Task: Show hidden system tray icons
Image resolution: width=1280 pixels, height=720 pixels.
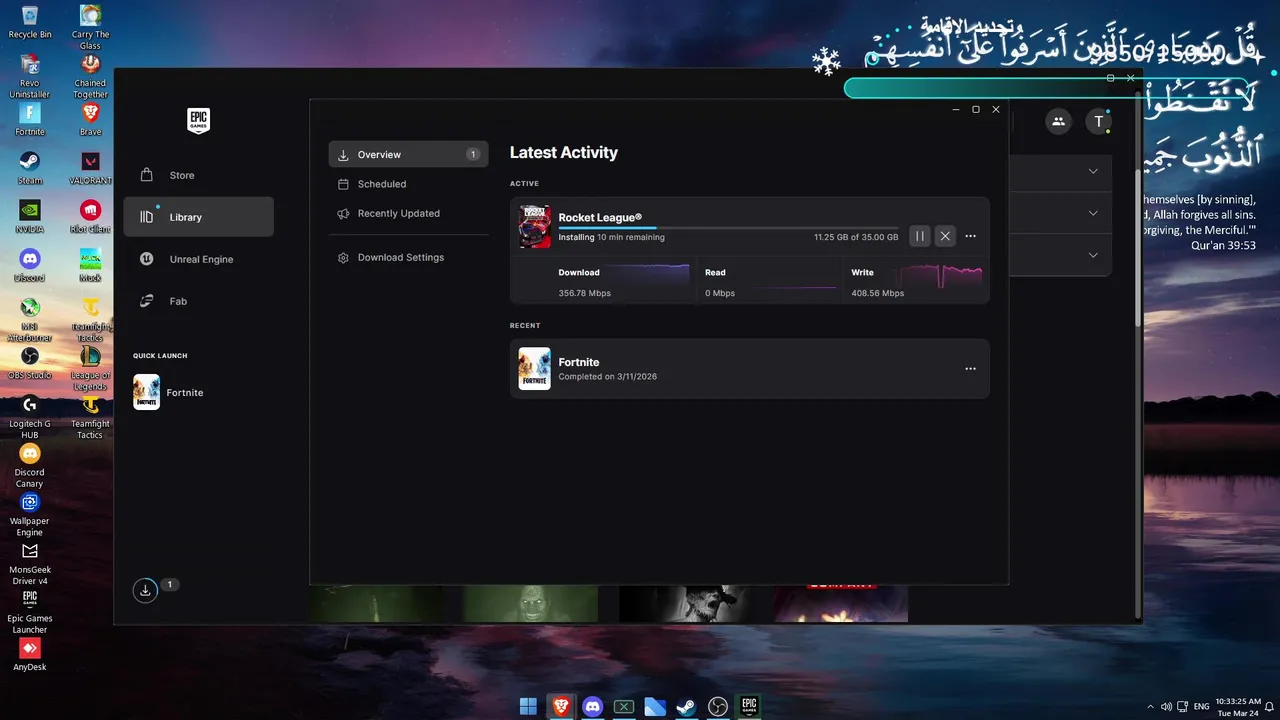Action: pos(1150,707)
